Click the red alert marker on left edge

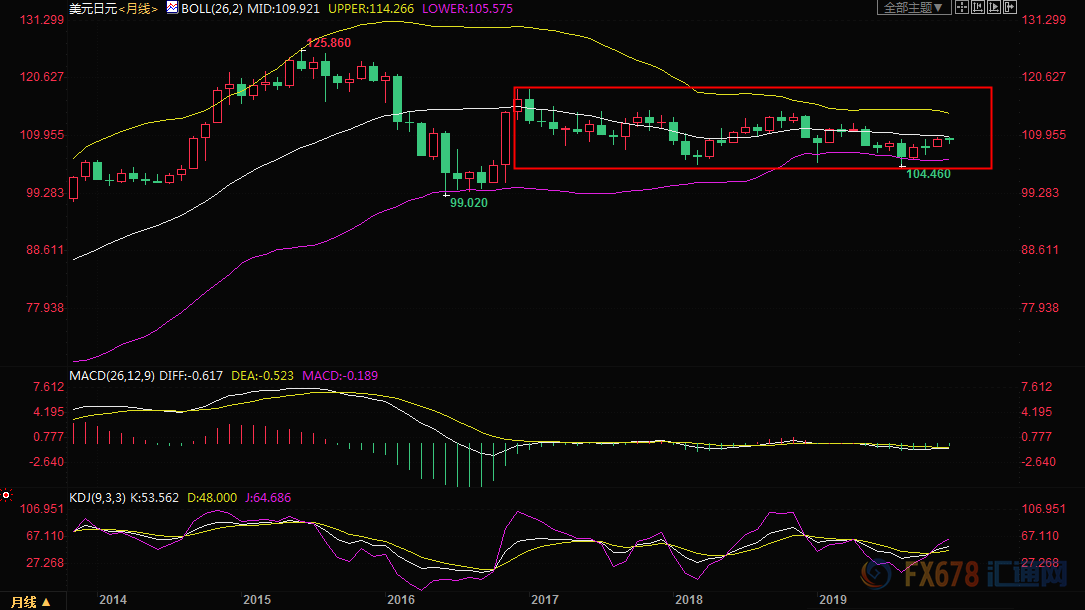[x=6, y=494]
